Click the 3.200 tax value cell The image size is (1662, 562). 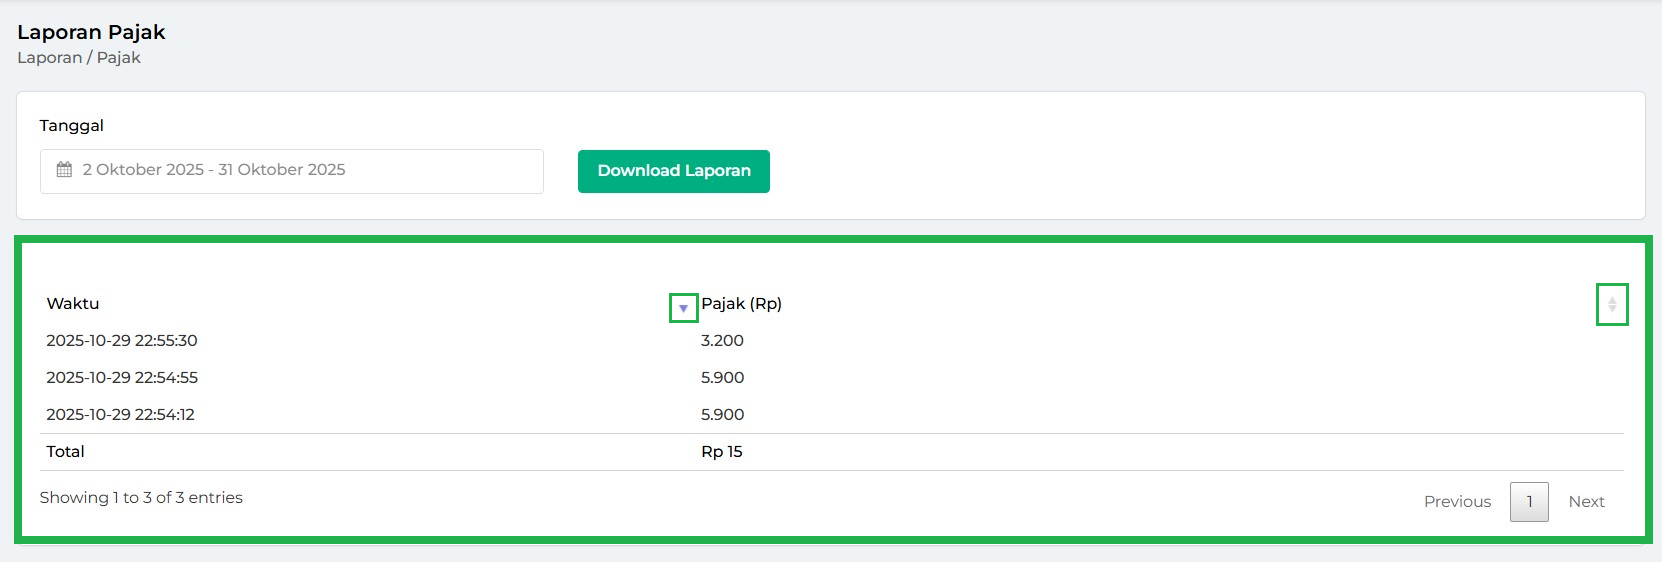pos(722,341)
